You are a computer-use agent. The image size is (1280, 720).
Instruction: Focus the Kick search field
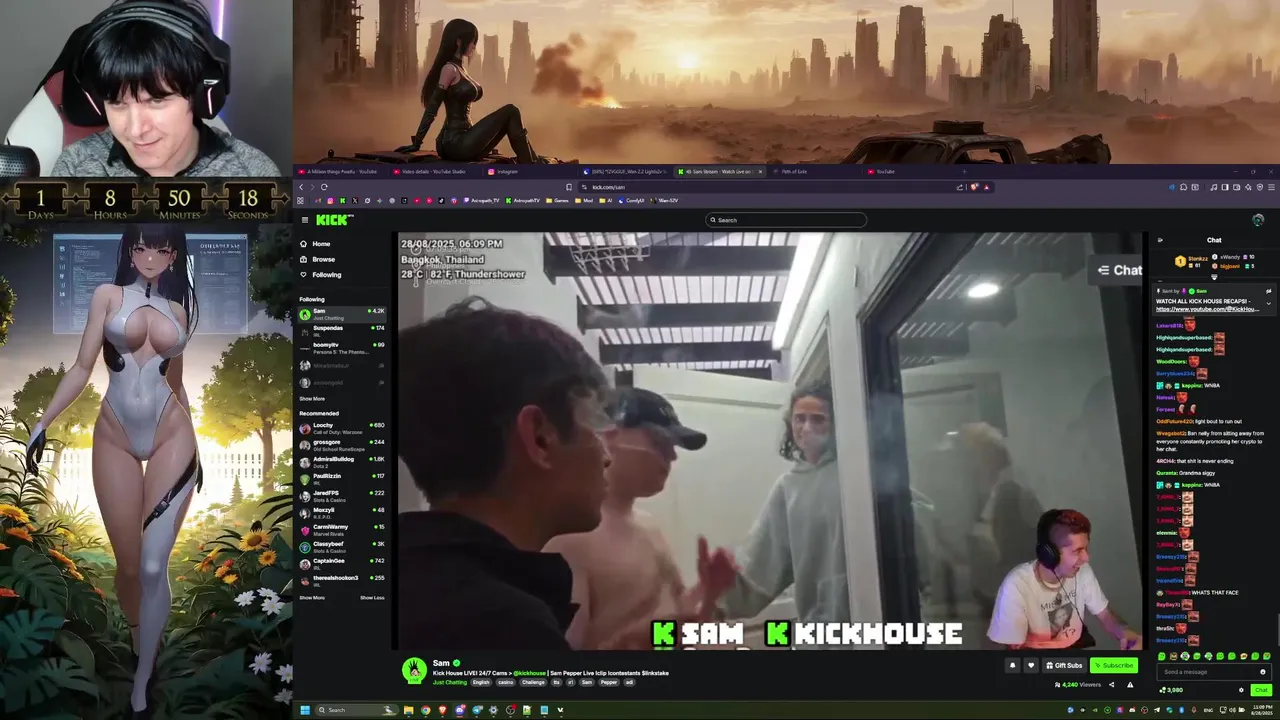click(785, 220)
